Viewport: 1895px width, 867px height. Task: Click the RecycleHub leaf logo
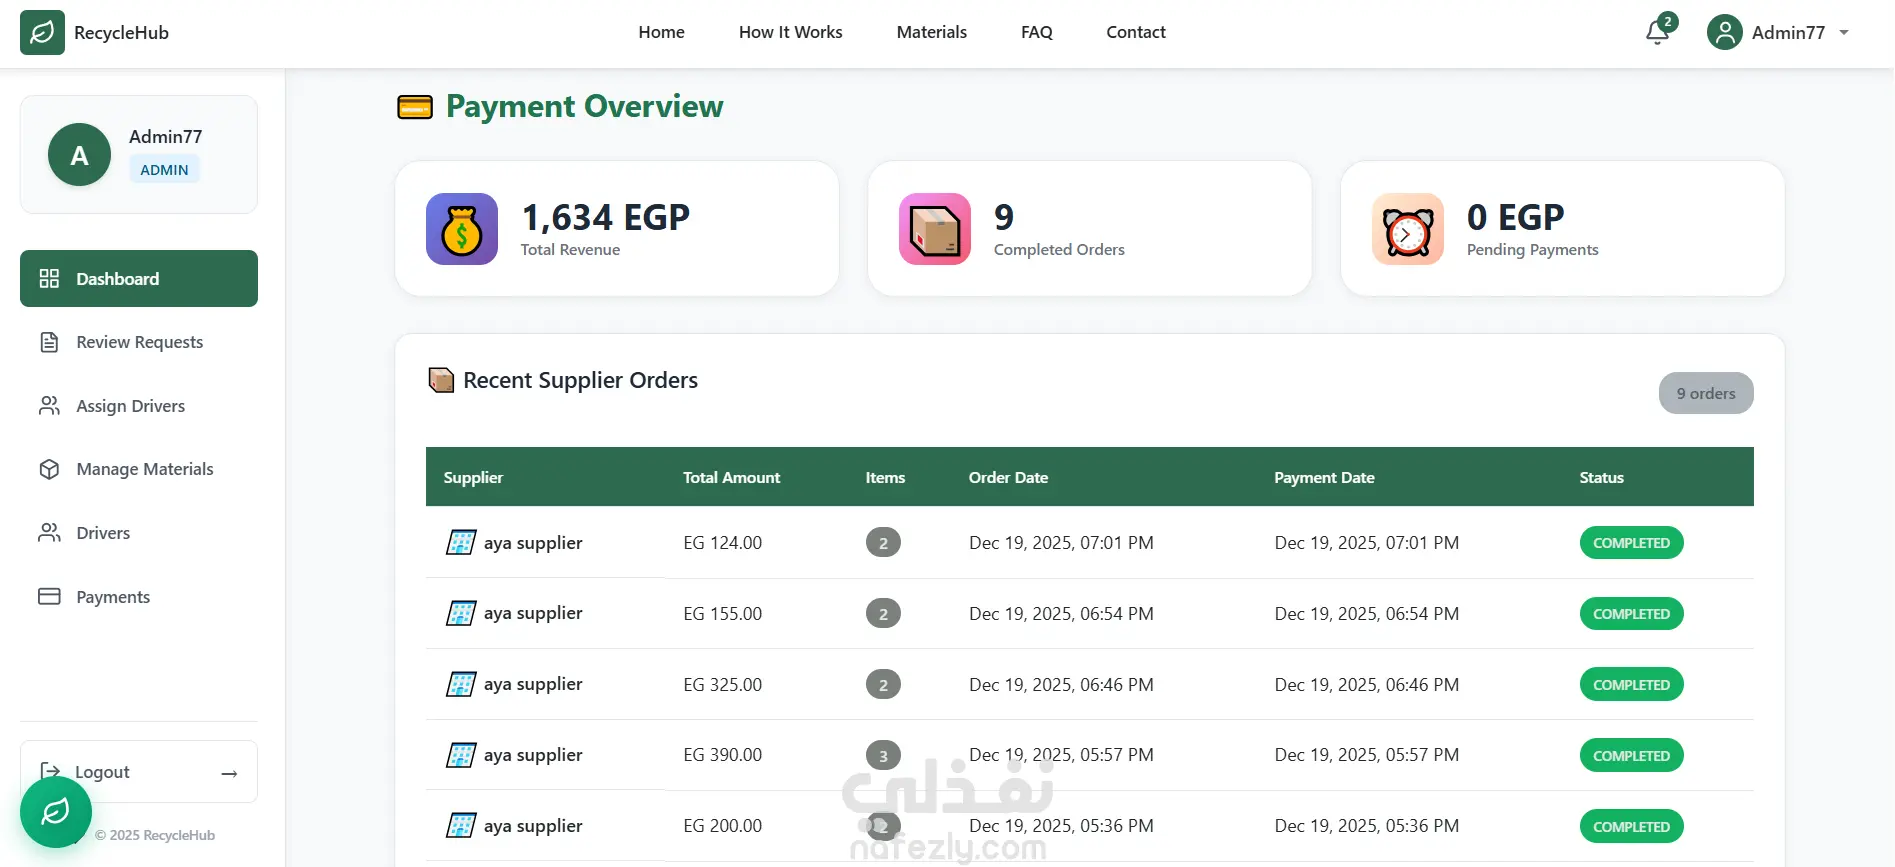click(x=42, y=33)
